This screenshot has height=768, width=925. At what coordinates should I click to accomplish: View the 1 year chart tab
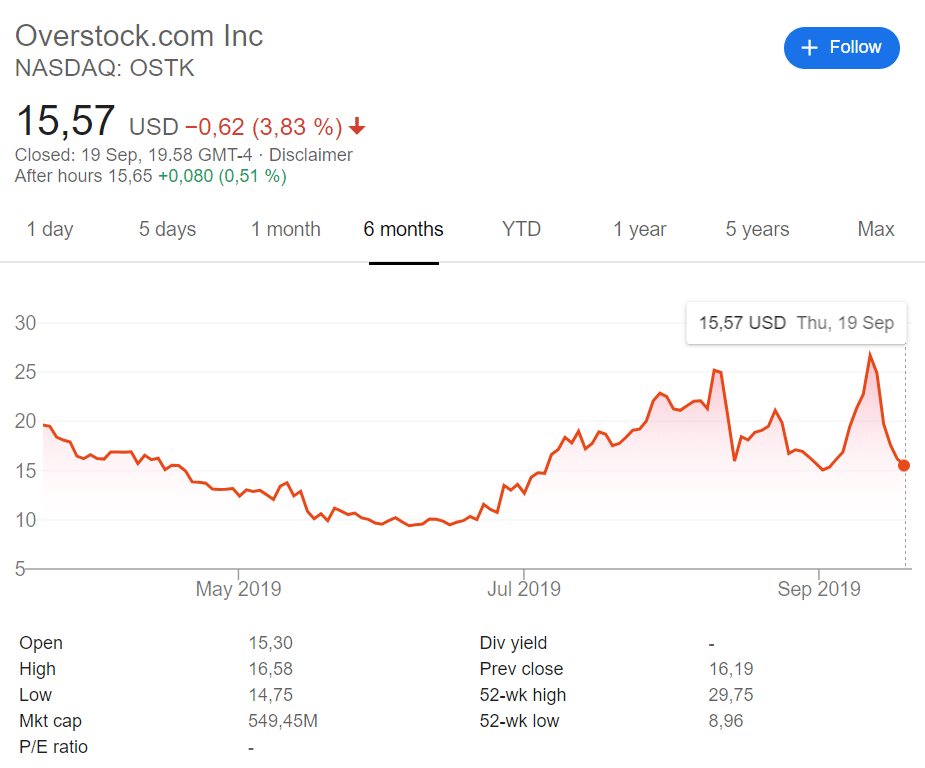(640, 229)
